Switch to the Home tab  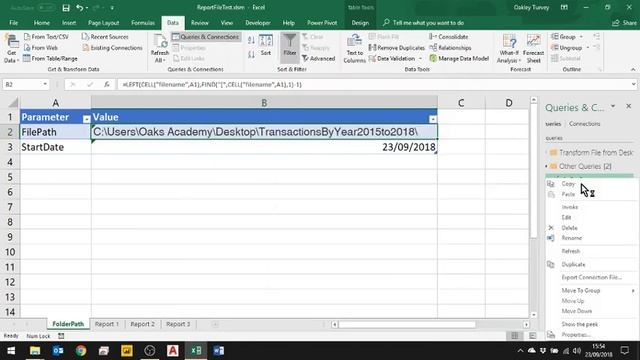tap(42, 23)
